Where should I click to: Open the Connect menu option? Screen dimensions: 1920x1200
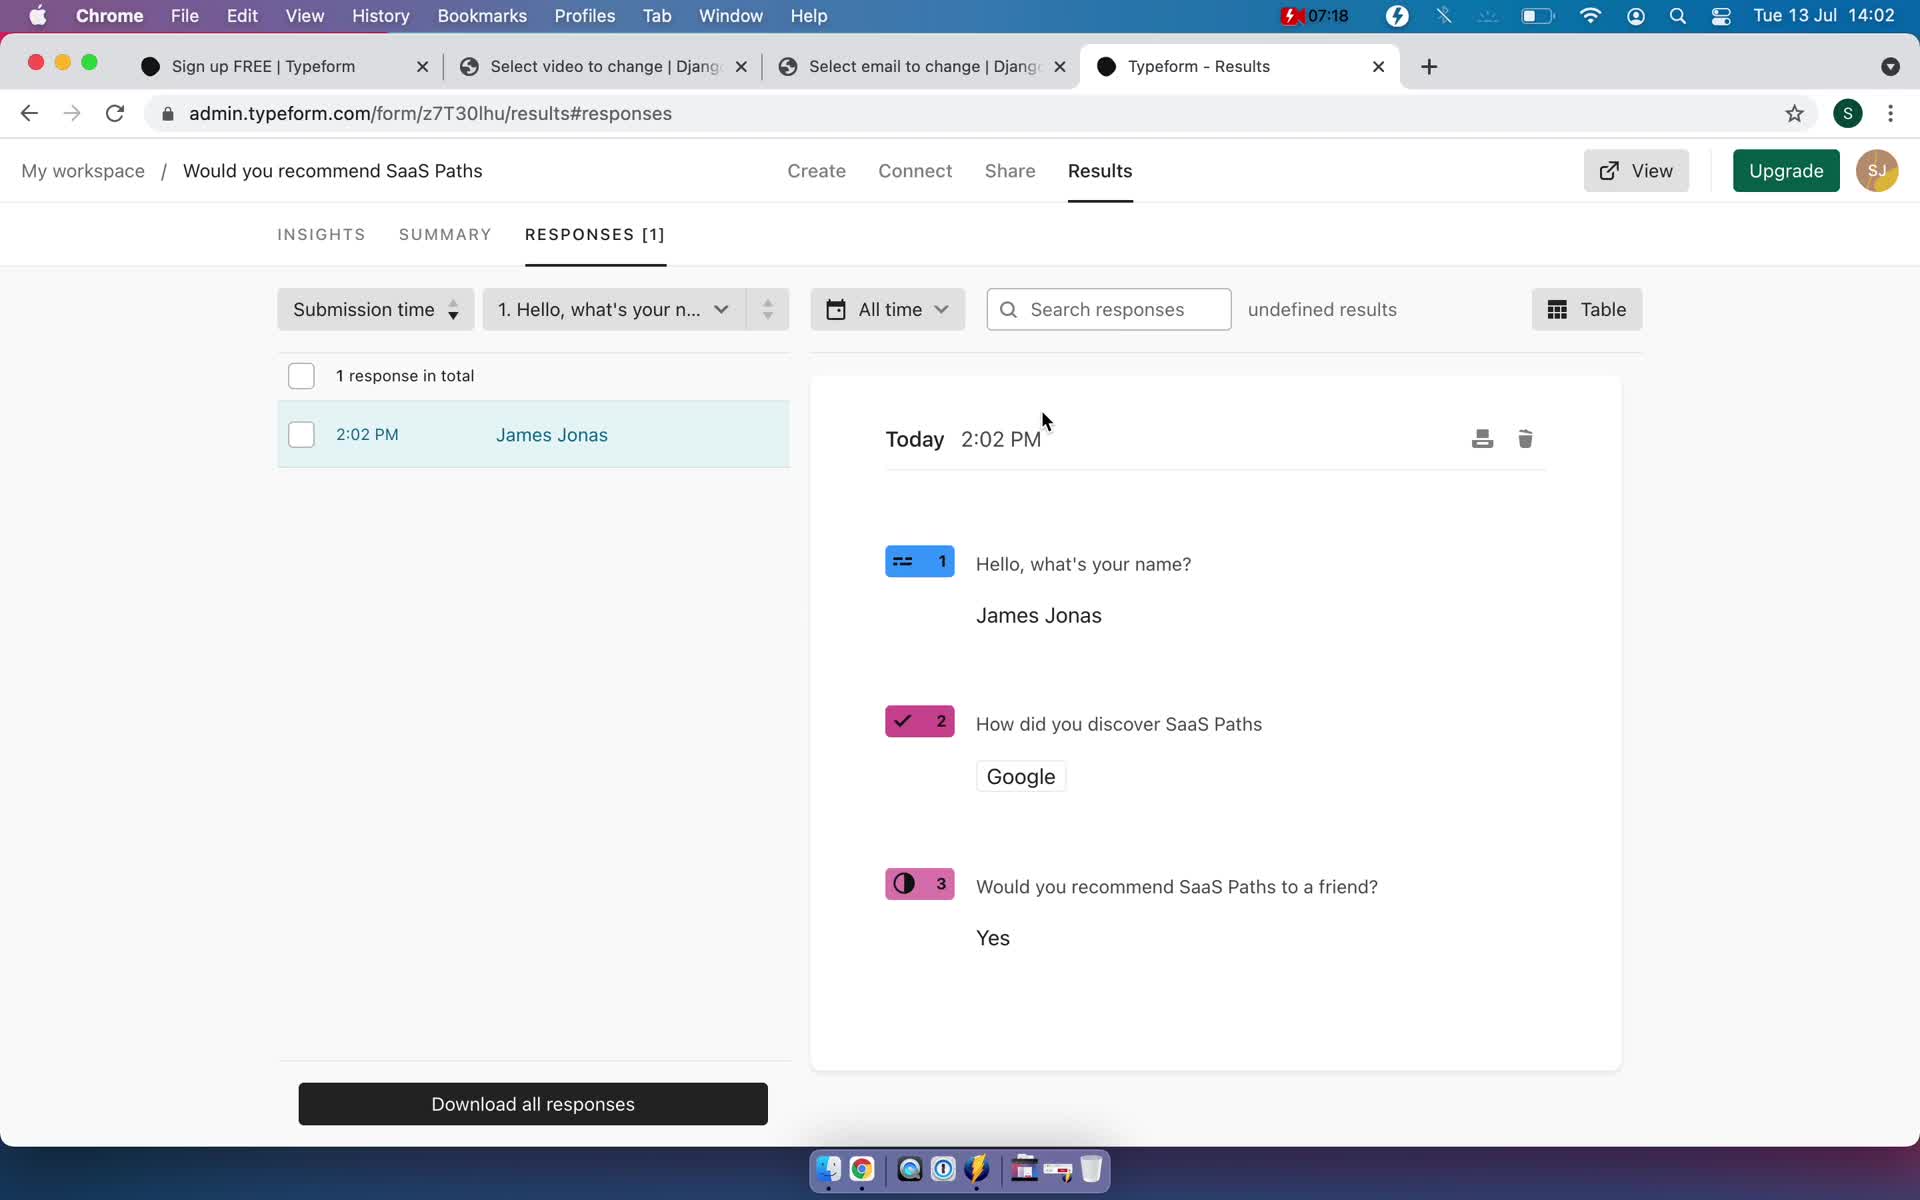pos(915,170)
